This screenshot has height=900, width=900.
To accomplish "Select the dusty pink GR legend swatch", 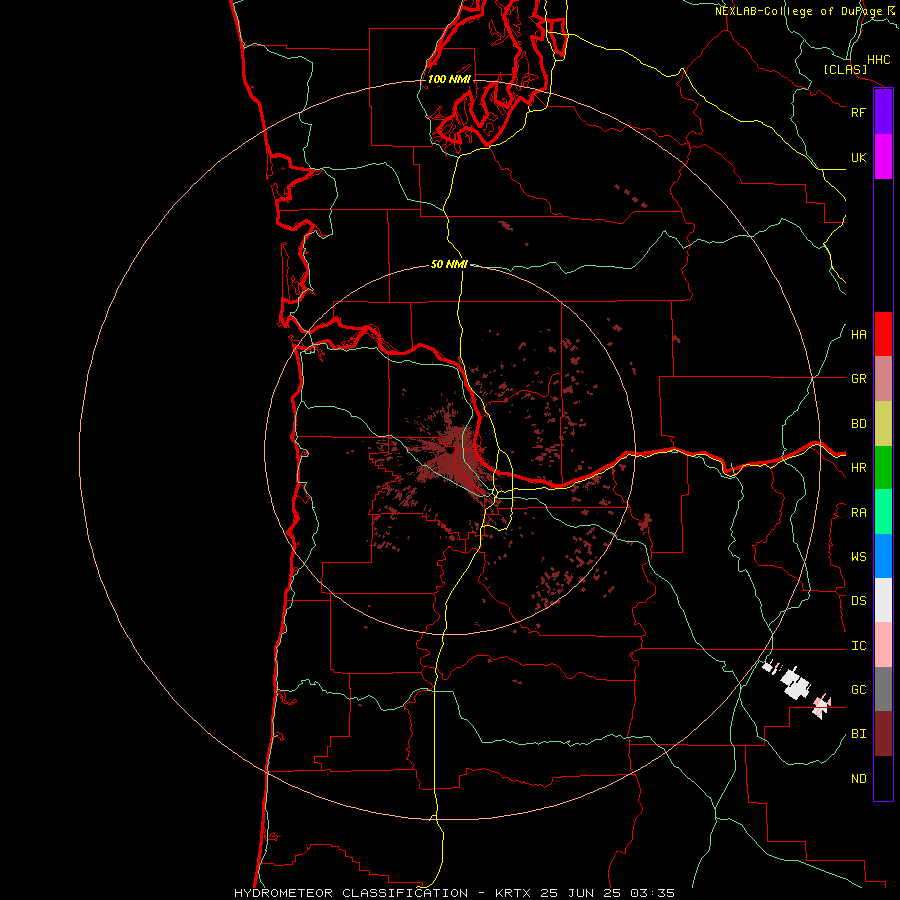I will click(x=883, y=379).
